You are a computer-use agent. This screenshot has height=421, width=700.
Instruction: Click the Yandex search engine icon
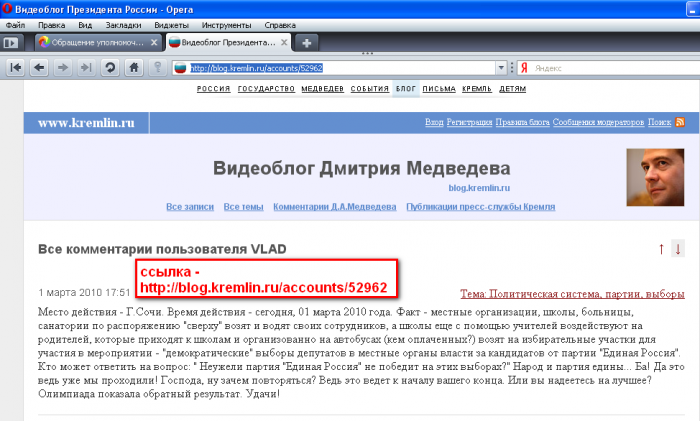coord(524,68)
